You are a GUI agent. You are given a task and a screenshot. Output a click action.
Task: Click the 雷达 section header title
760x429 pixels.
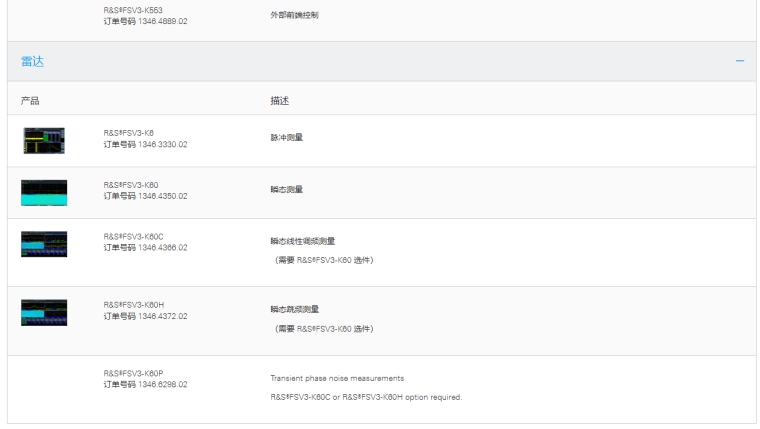32,62
